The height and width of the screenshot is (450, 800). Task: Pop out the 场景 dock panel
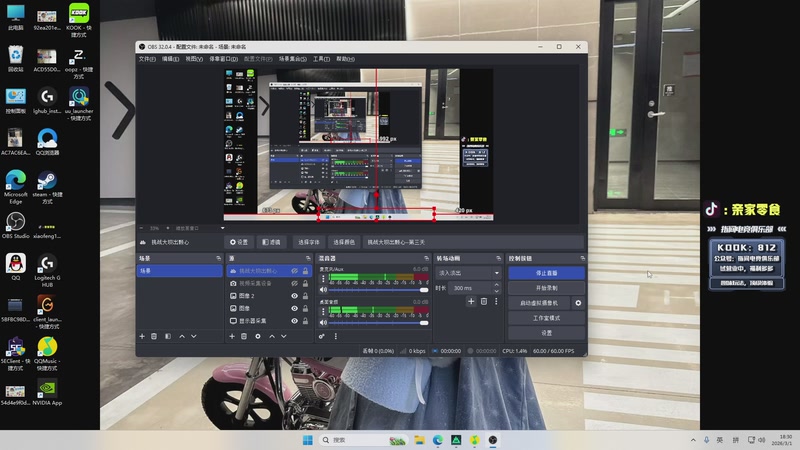[218, 259]
